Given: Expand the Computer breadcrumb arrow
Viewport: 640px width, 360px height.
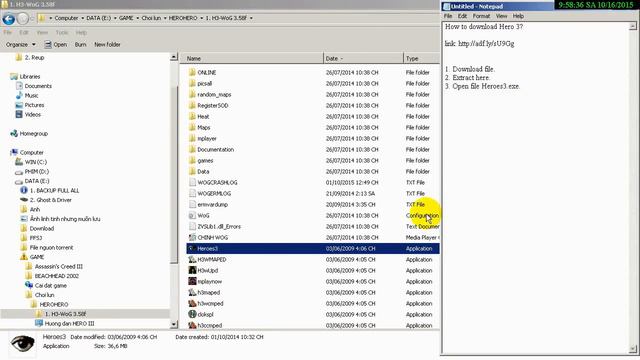Looking at the screenshot, I should 82,18.
